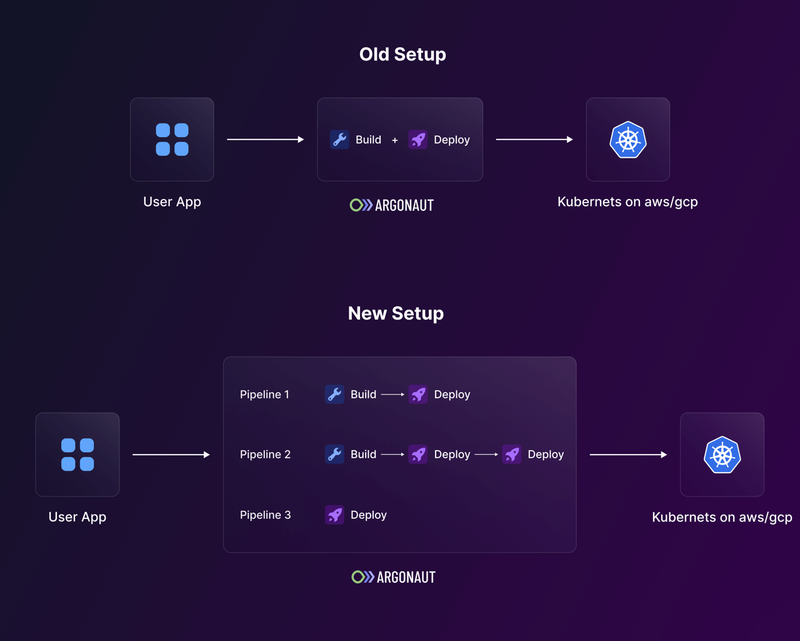
Task: Click the New Setup heading
Action: [x=396, y=313]
